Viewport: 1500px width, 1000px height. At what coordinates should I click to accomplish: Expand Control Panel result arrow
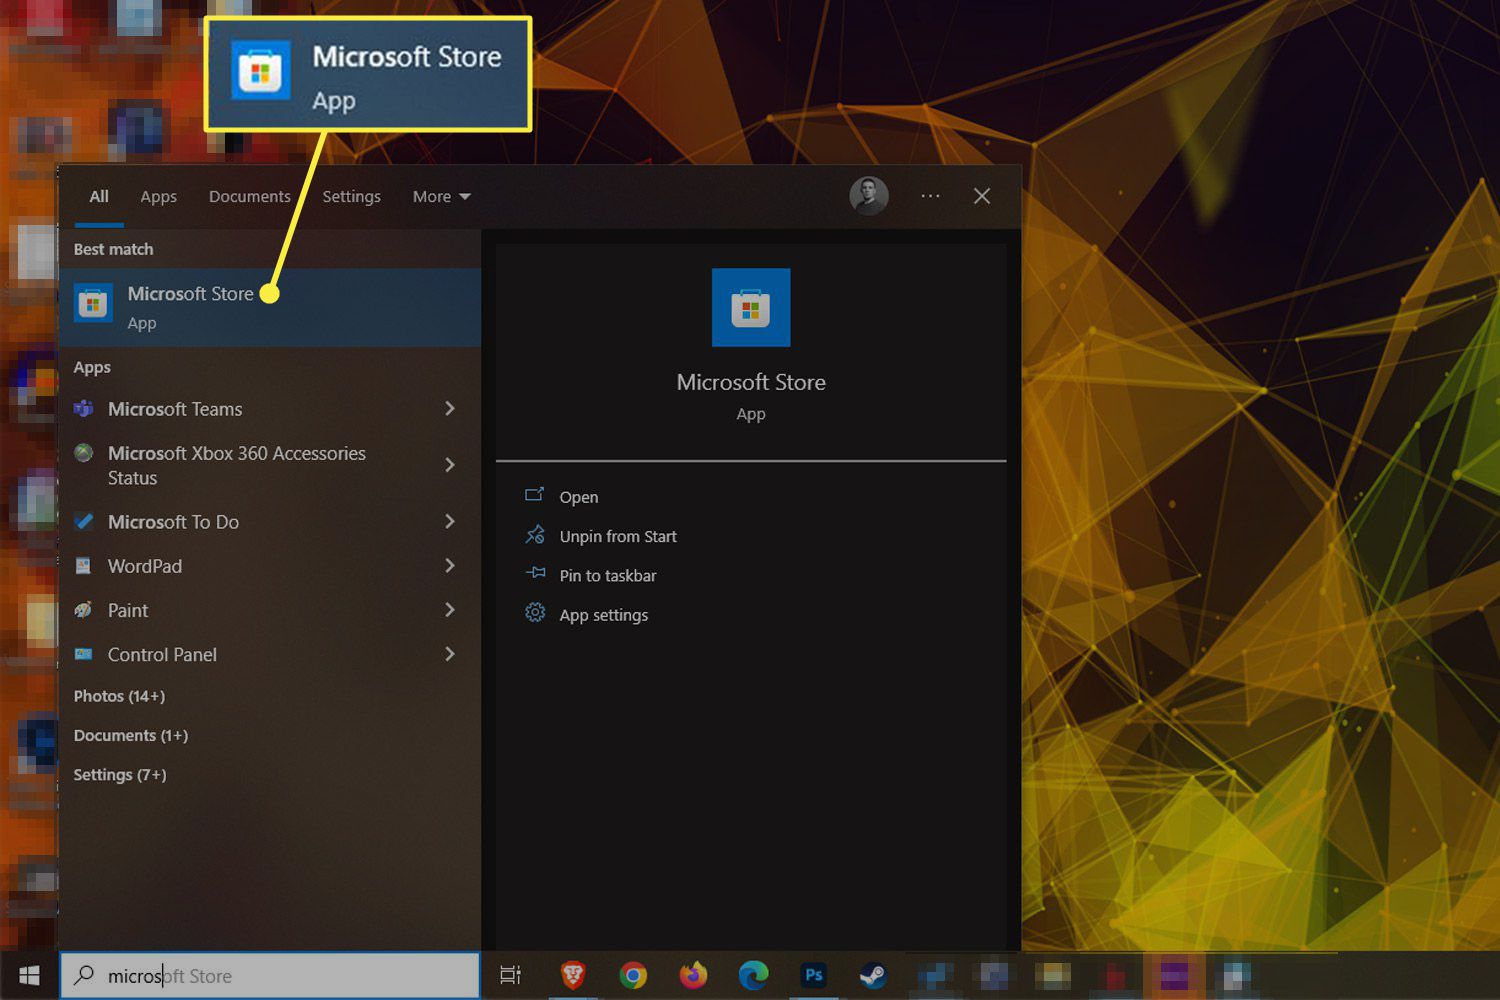point(450,654)
